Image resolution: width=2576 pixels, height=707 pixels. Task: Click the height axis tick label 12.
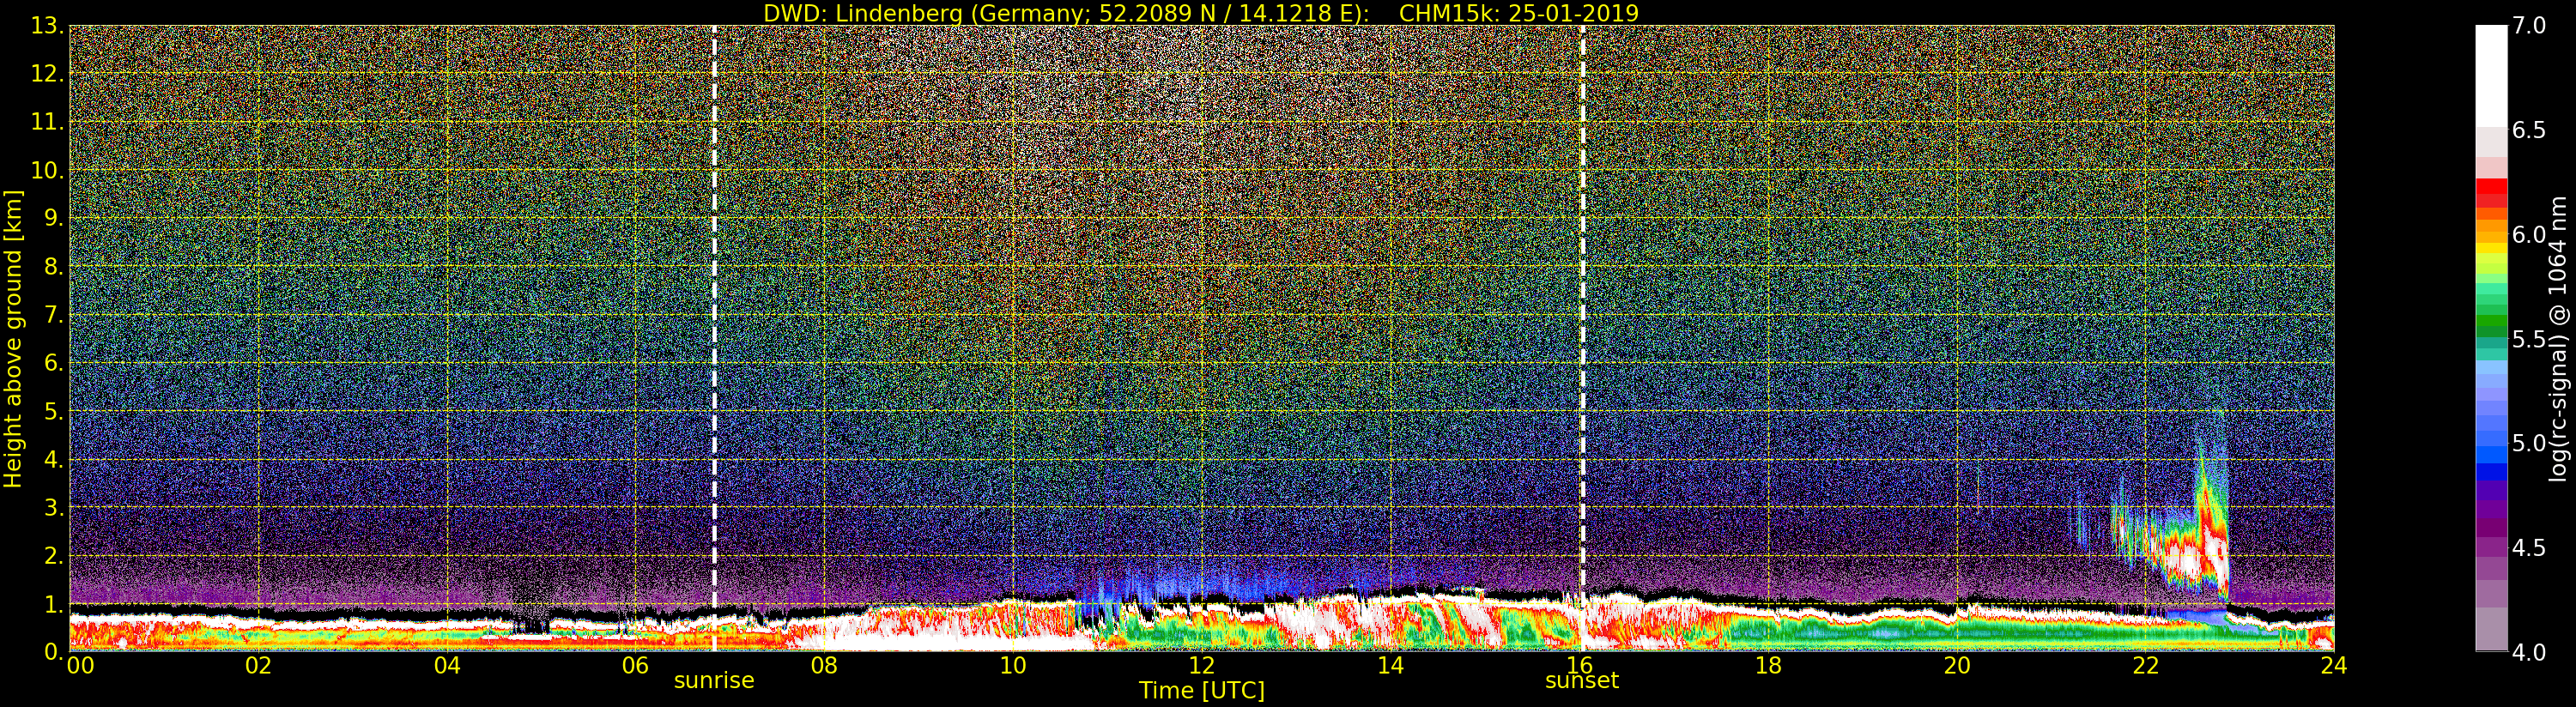coord(47,74)
